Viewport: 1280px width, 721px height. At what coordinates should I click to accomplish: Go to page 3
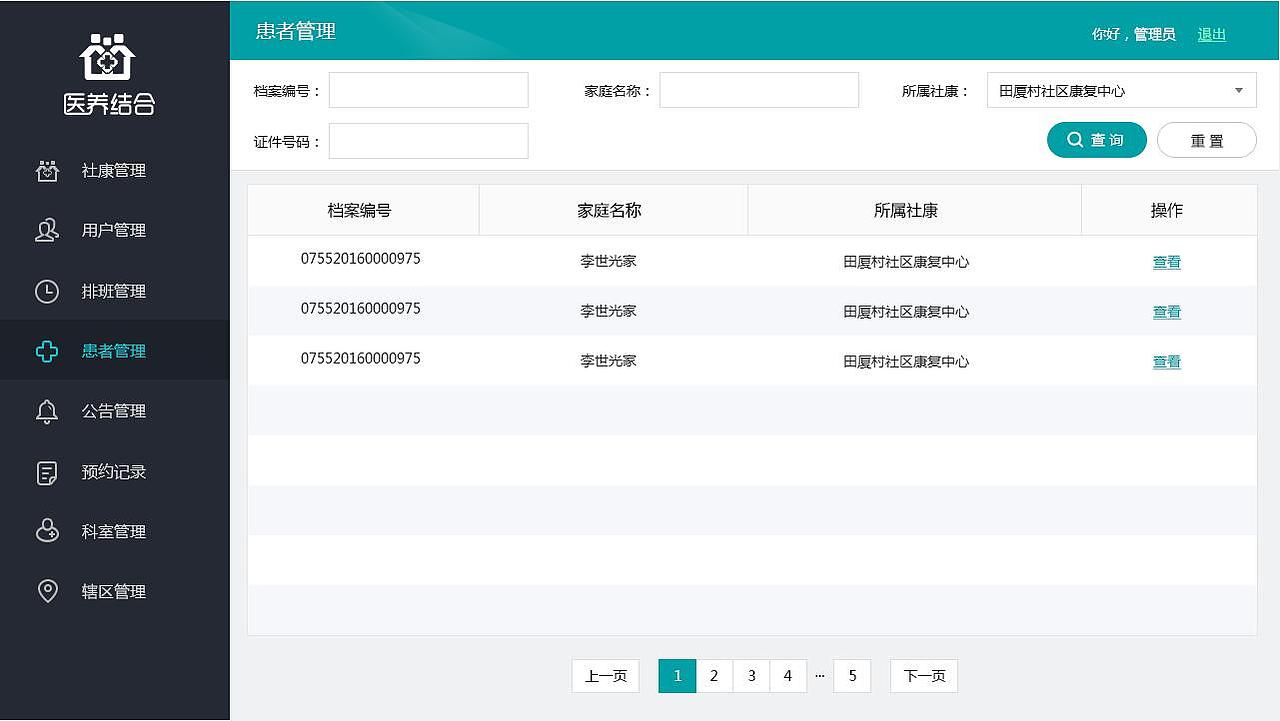pos(751,676)
